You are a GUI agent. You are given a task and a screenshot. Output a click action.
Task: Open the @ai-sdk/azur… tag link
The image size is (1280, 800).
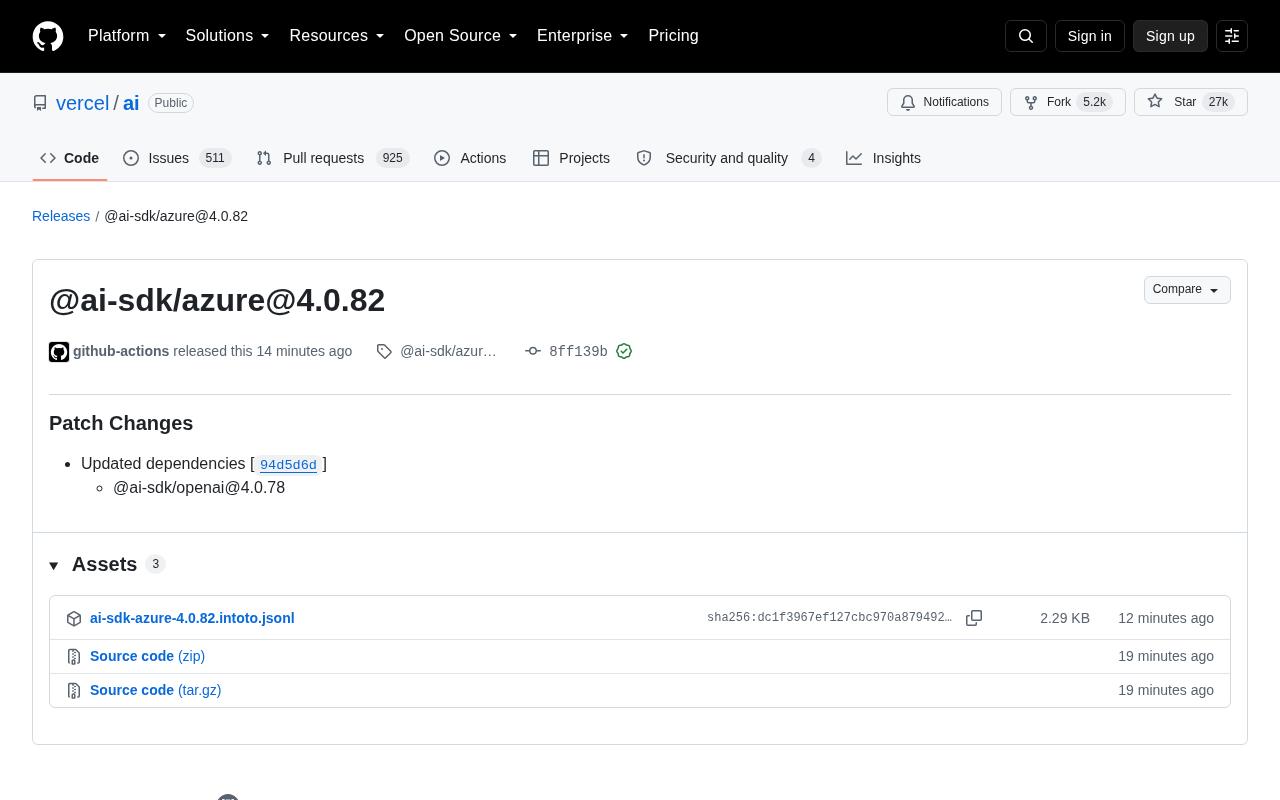point(448,351)
